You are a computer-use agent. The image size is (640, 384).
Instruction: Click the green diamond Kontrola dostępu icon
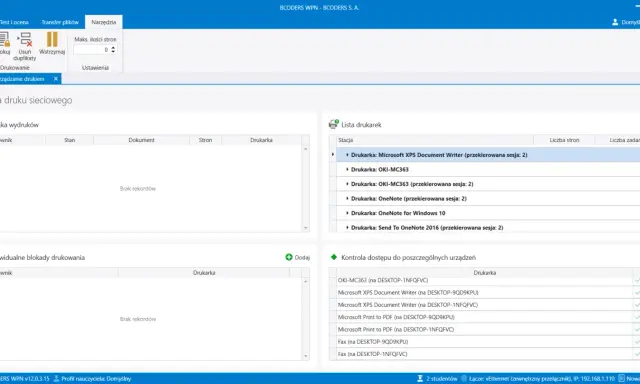[x=333, y=257]
